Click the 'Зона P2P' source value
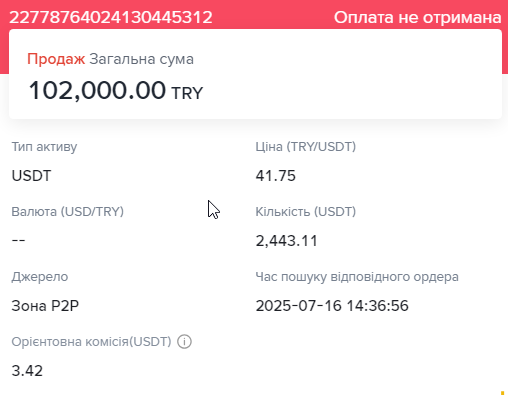This screenshot has width=508, height=395. (x=45, y=306)
